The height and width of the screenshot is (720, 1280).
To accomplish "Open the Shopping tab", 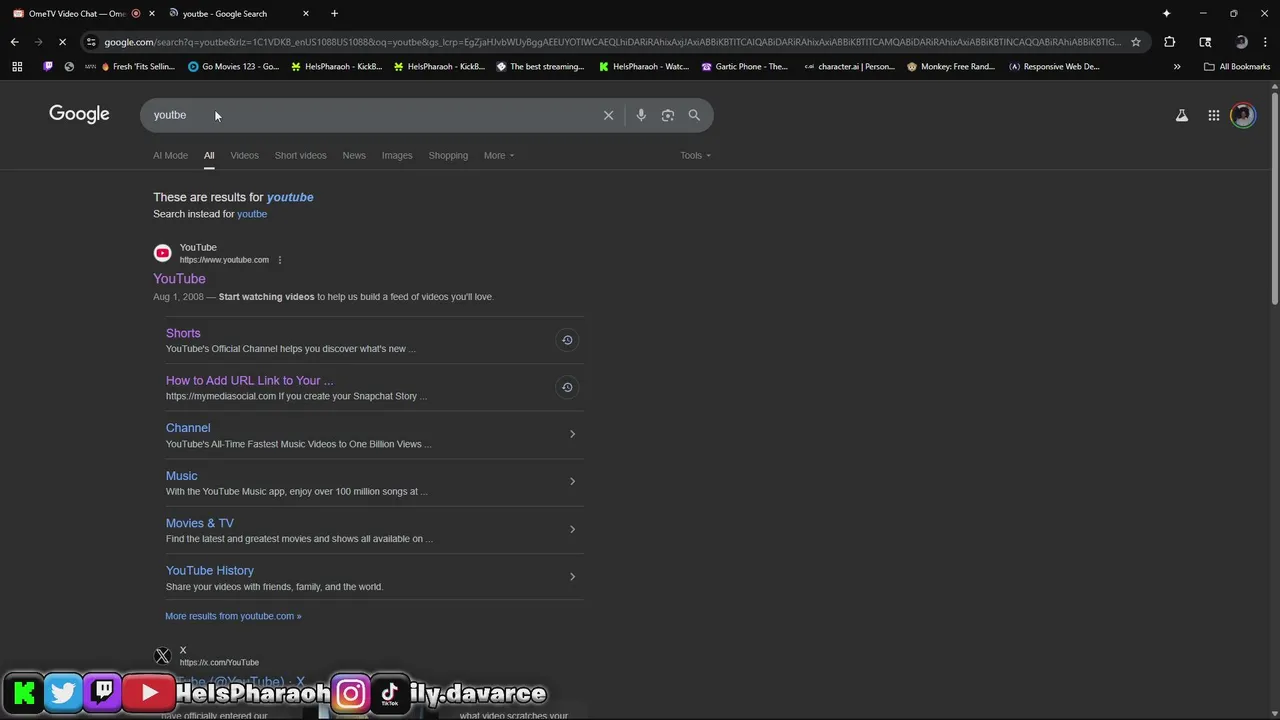I will [448, 155].
